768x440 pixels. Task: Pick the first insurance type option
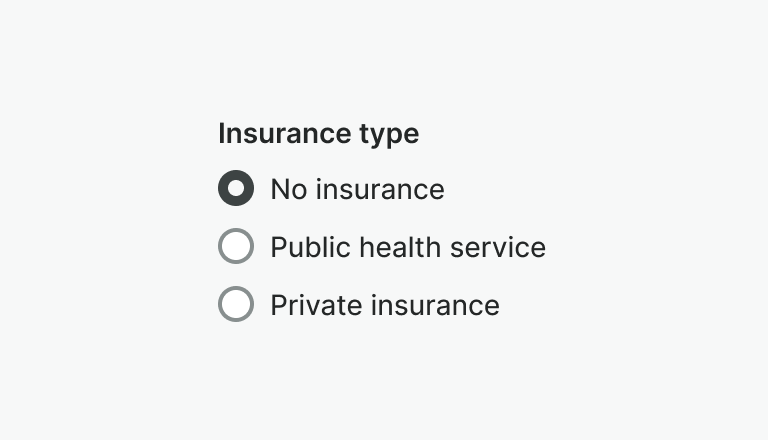(236, 189)
